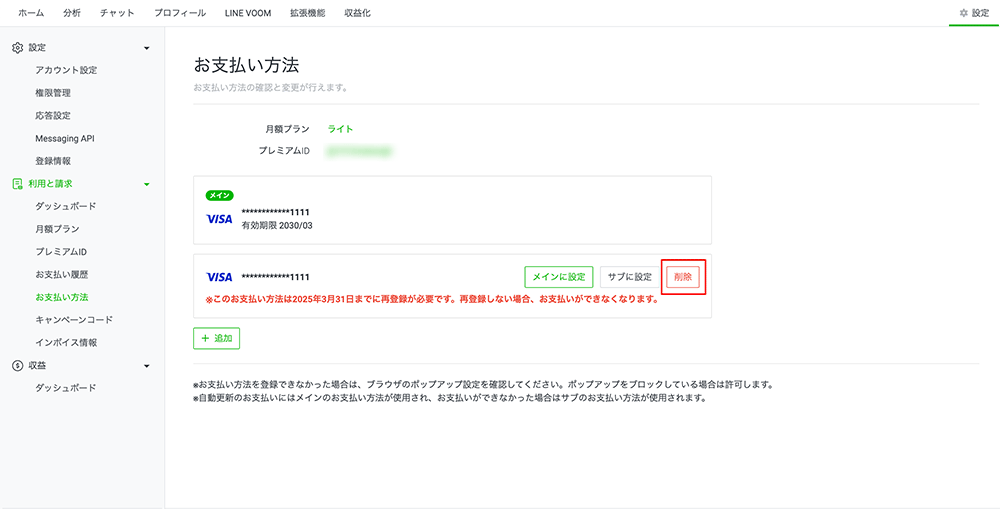The height and width of the screenshot is (509, 1000).
Task: Add a payment method with 追加 button
Action: click(x=216, y=338)
